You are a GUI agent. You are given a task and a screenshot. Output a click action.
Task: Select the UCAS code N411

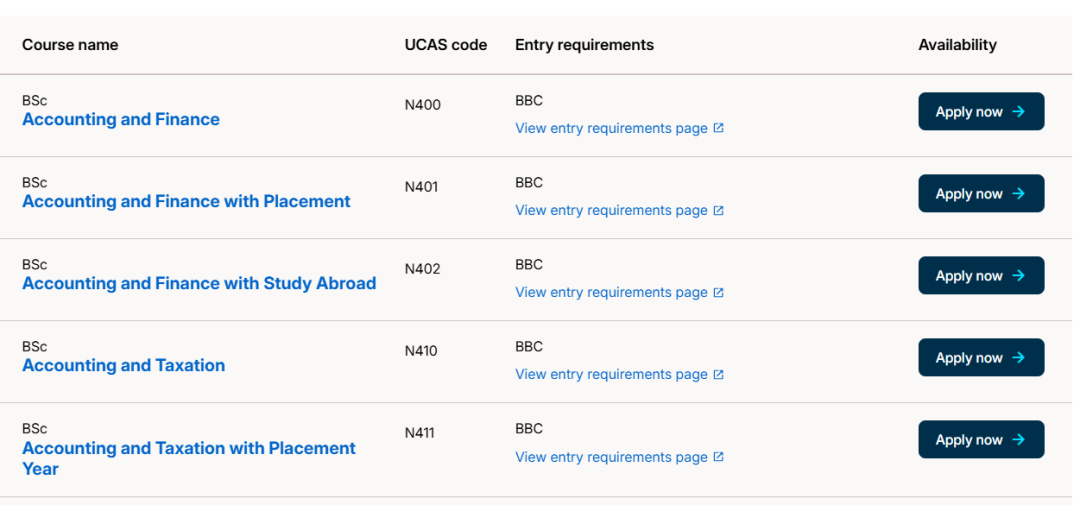coord(420,433)
